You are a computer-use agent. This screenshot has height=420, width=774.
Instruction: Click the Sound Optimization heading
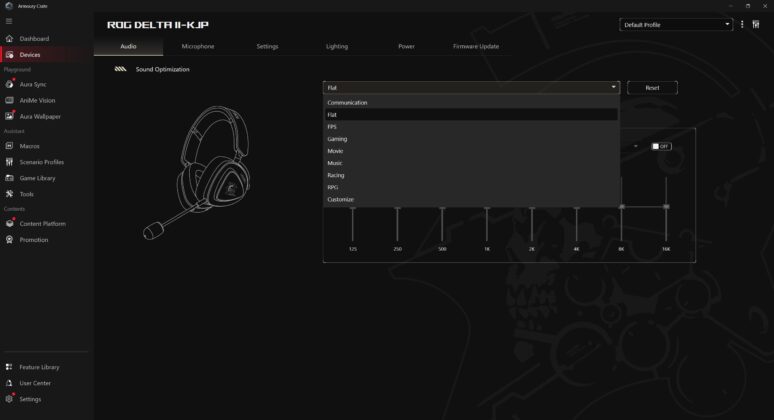[162, 70]
